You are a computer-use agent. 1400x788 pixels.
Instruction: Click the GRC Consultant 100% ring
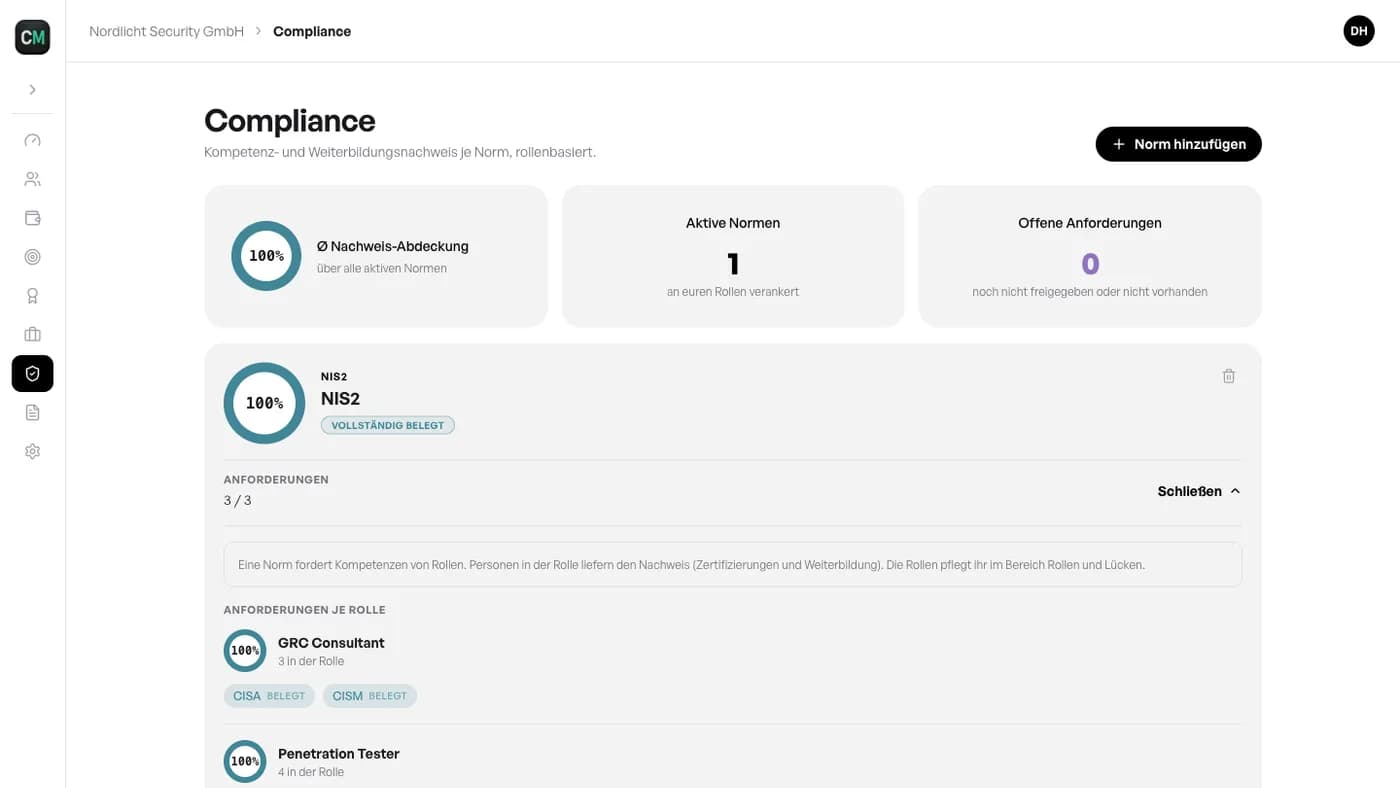coord(245,651)
